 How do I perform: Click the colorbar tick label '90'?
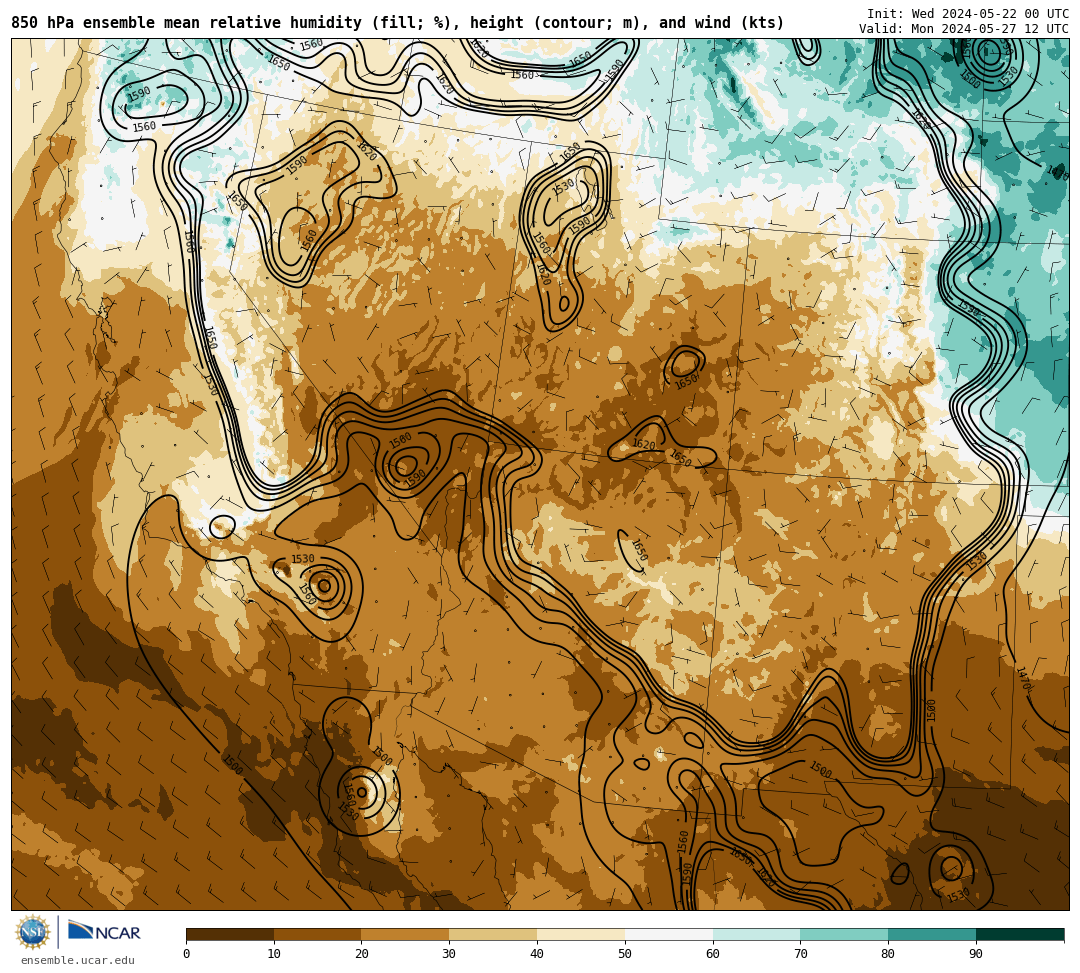point(976,954)
